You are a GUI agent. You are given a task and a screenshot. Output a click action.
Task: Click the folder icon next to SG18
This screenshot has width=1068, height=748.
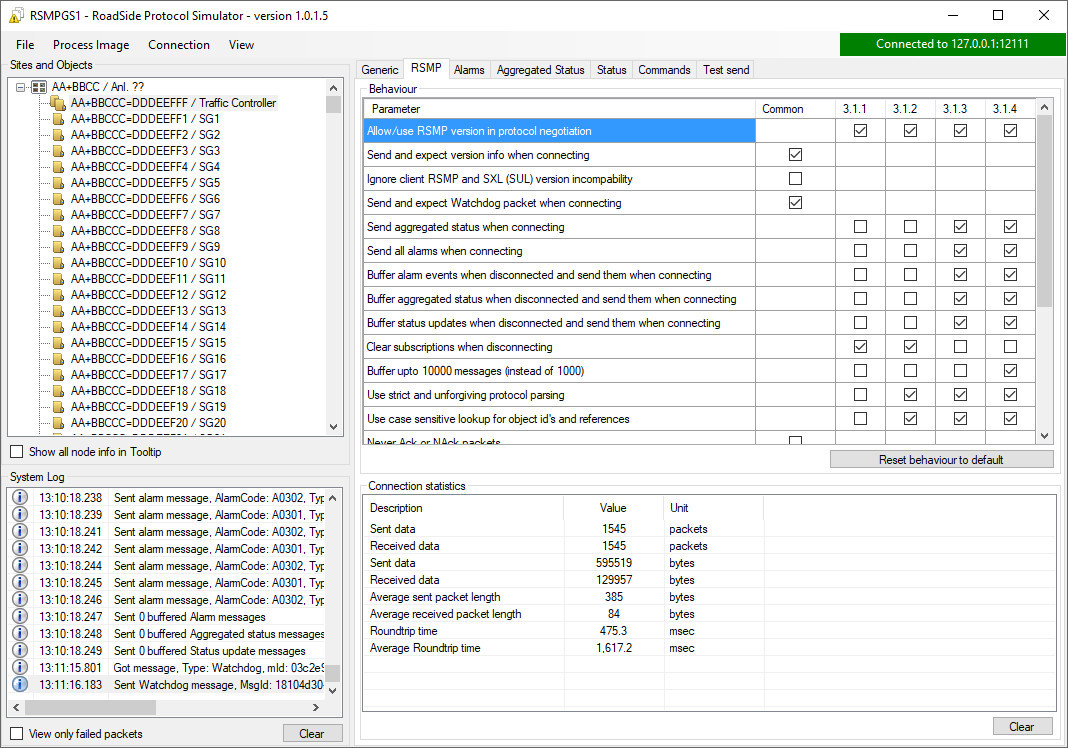58,391
